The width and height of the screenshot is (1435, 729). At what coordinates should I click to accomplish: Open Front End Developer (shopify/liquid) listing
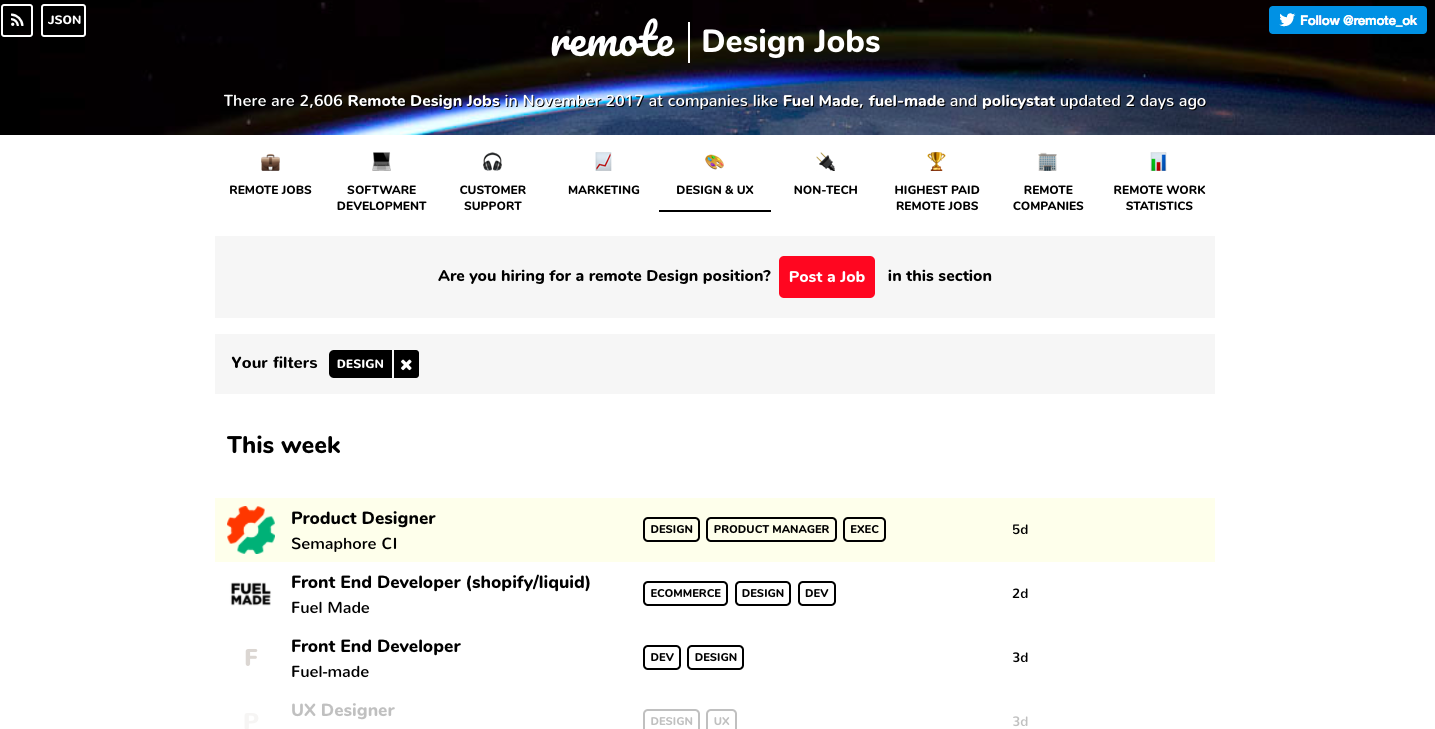[441, 582]
